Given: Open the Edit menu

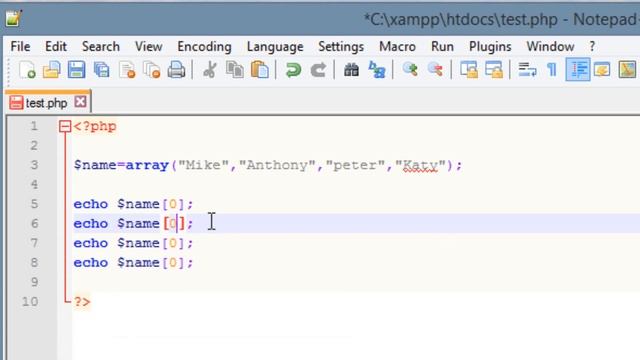Looking at the screenshot, I should (x=56, y=47).
